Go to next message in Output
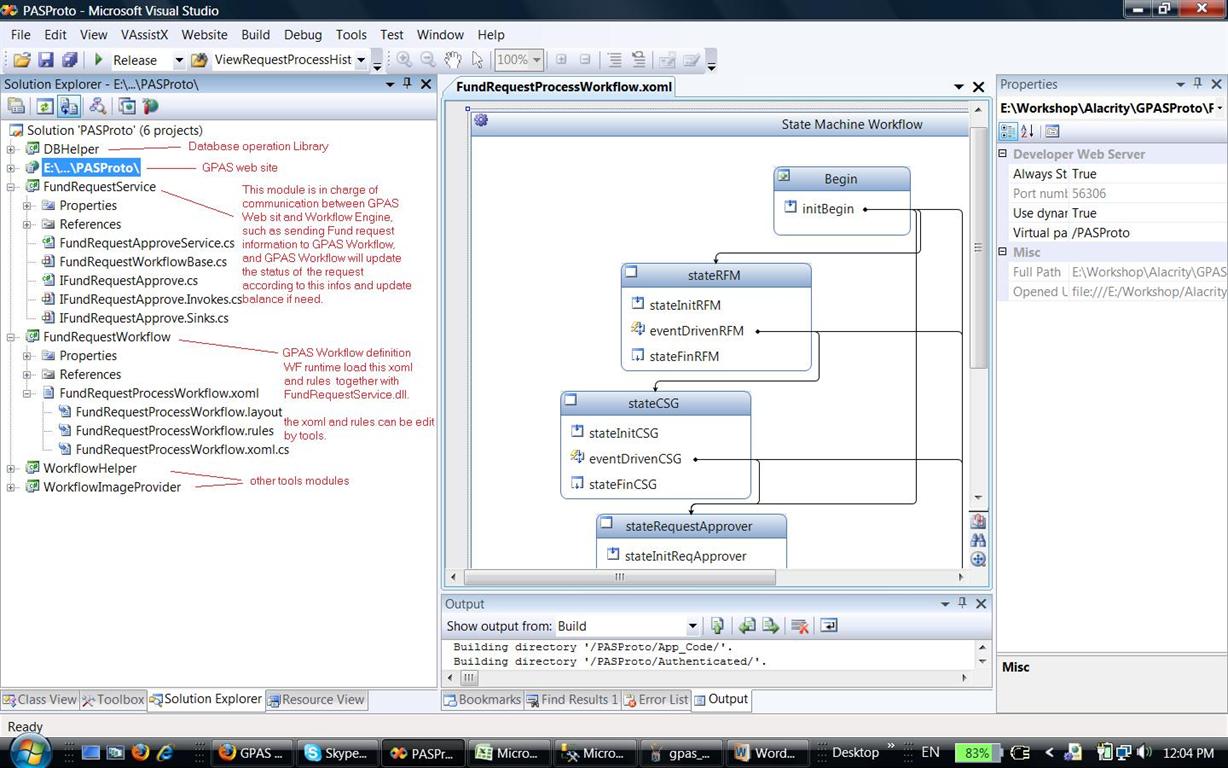The width and height of the screenshot is (1228, 768). [x=770, y=626]
